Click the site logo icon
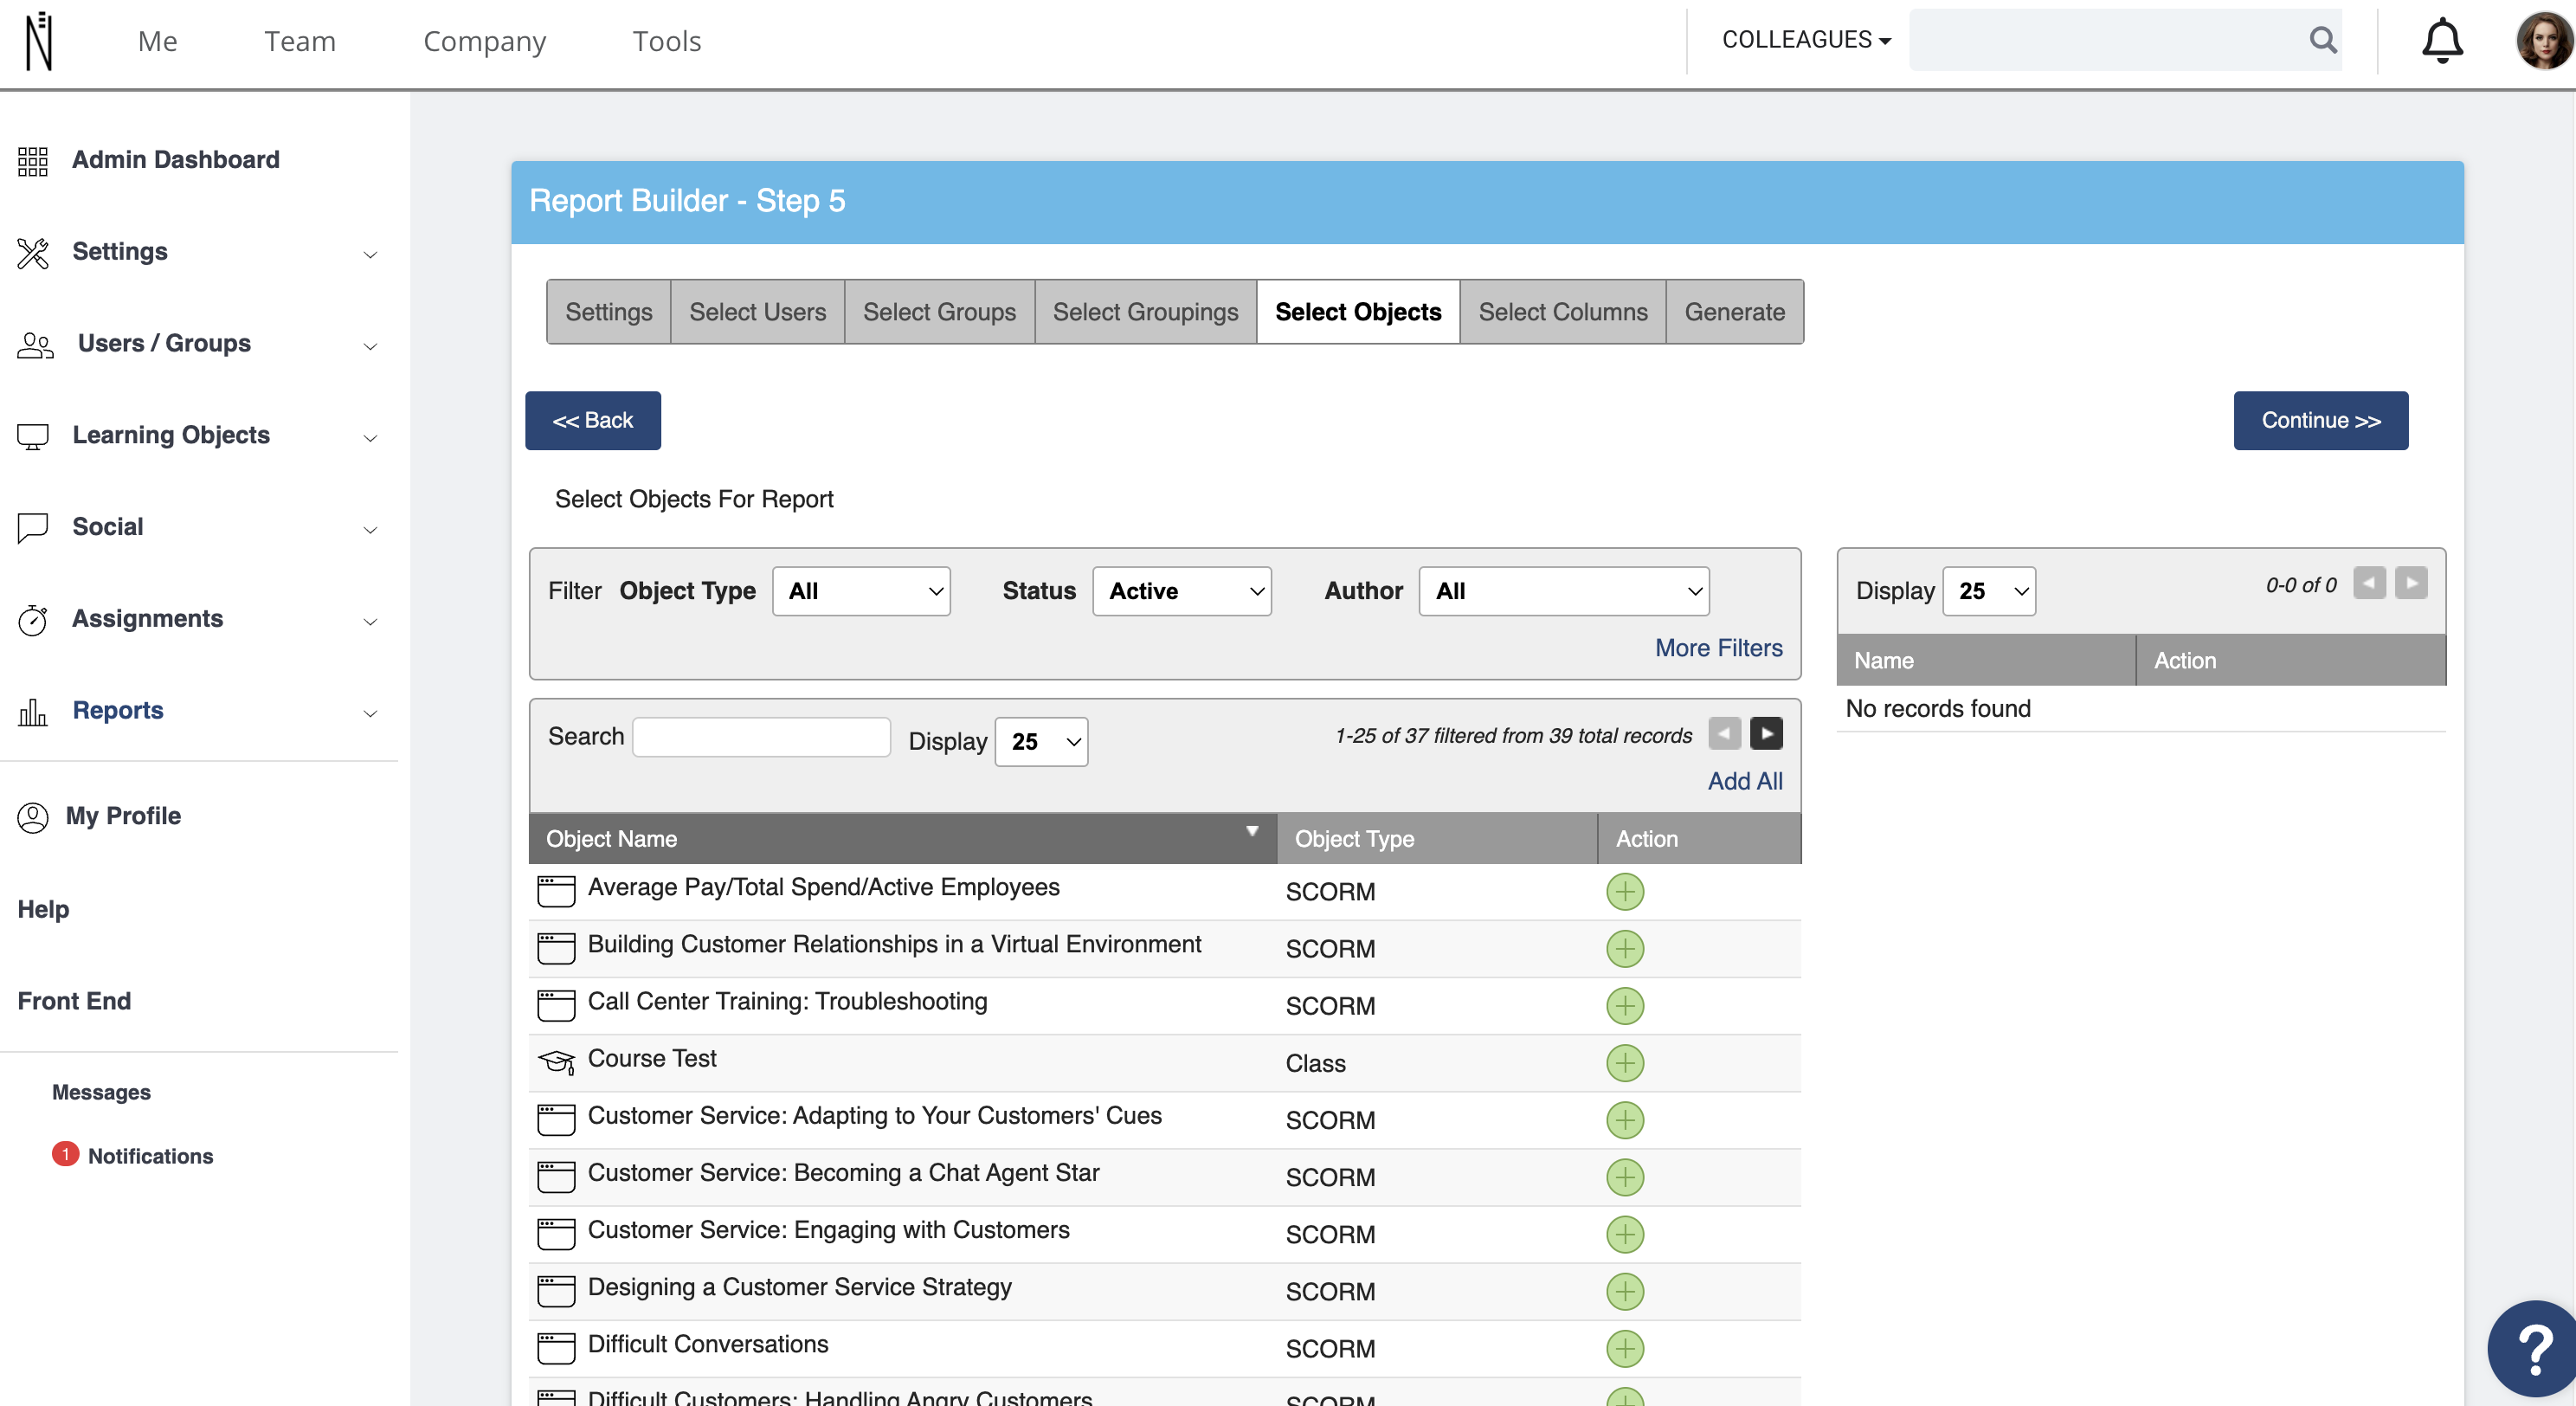This screenshot has width=2576, height=1406. click(39, 41)
